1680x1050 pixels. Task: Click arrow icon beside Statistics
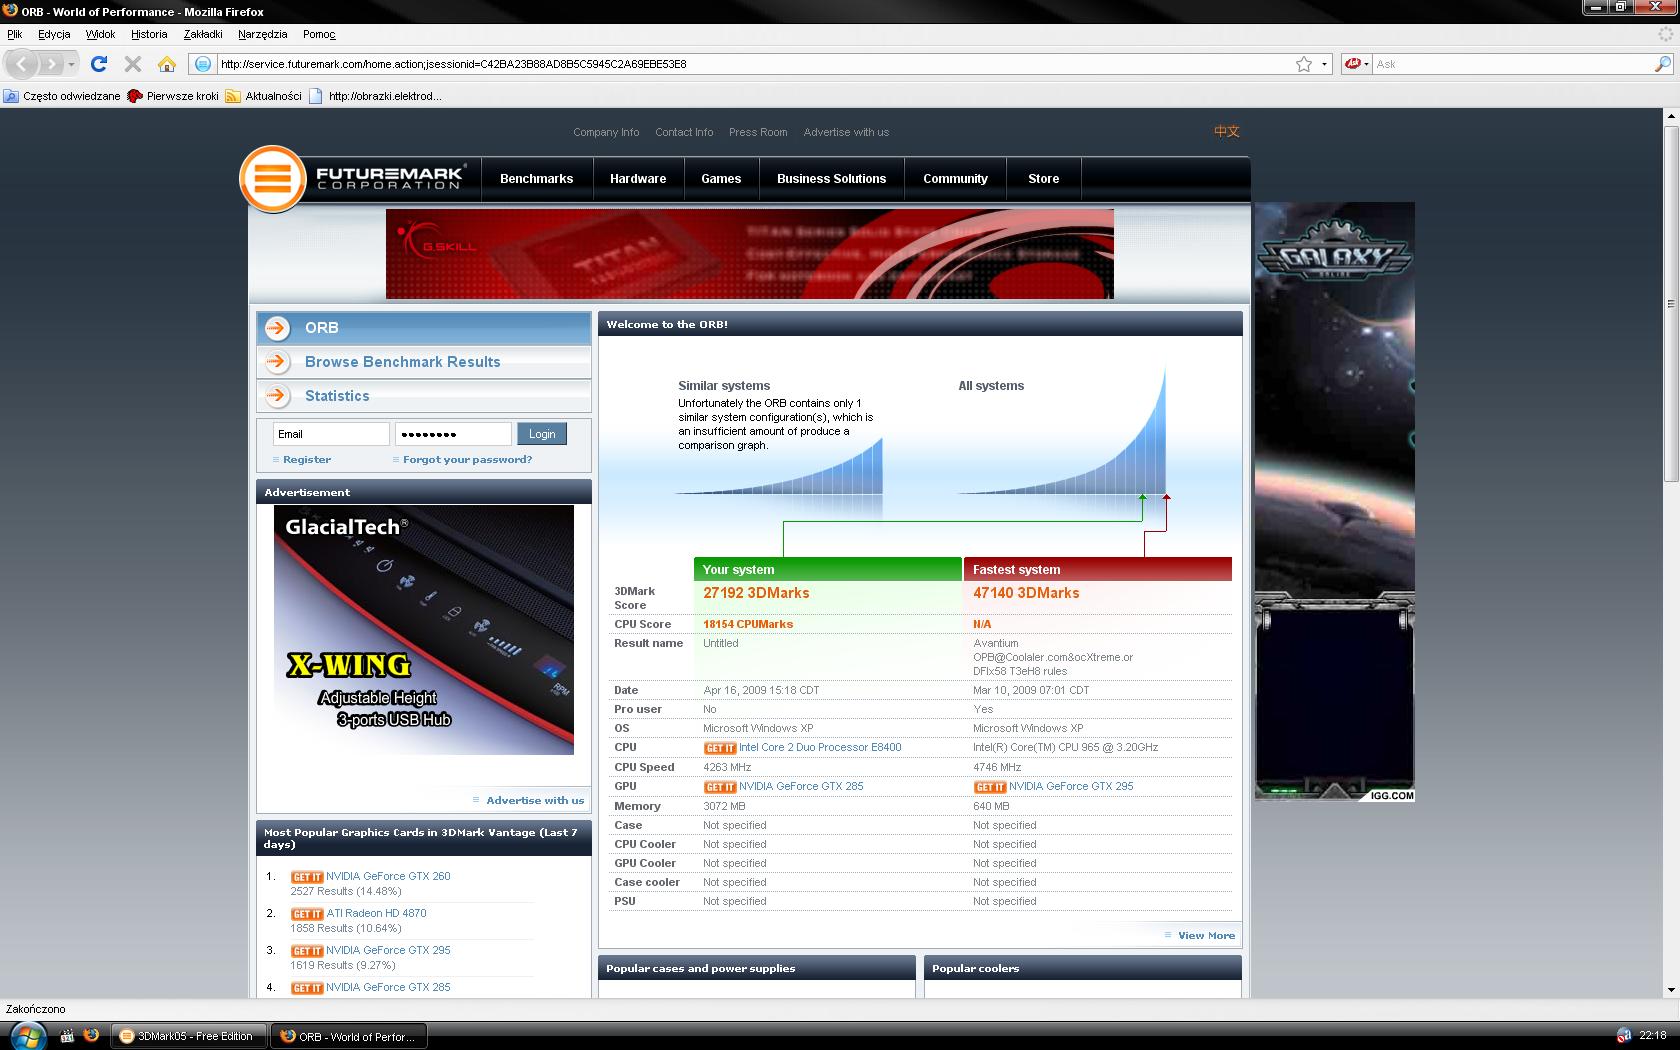click(277, 396)
